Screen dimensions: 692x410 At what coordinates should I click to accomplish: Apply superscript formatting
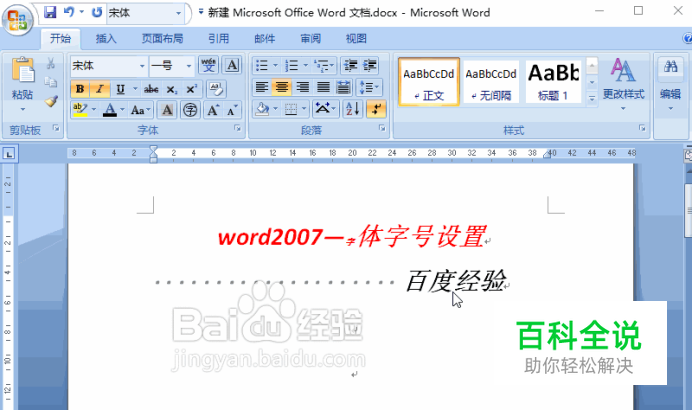click(x=191, y=89)
